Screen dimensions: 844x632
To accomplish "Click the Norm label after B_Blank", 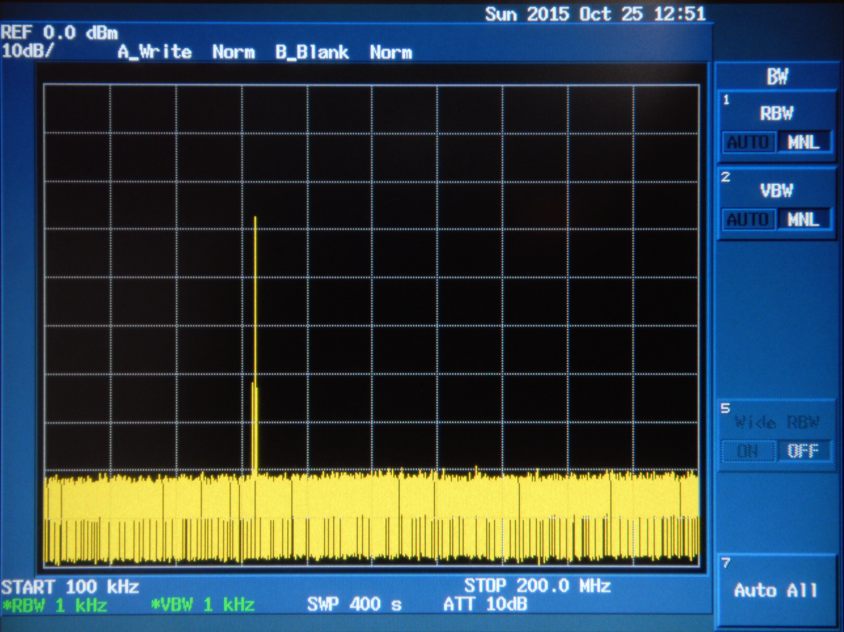I will [391, 53].
